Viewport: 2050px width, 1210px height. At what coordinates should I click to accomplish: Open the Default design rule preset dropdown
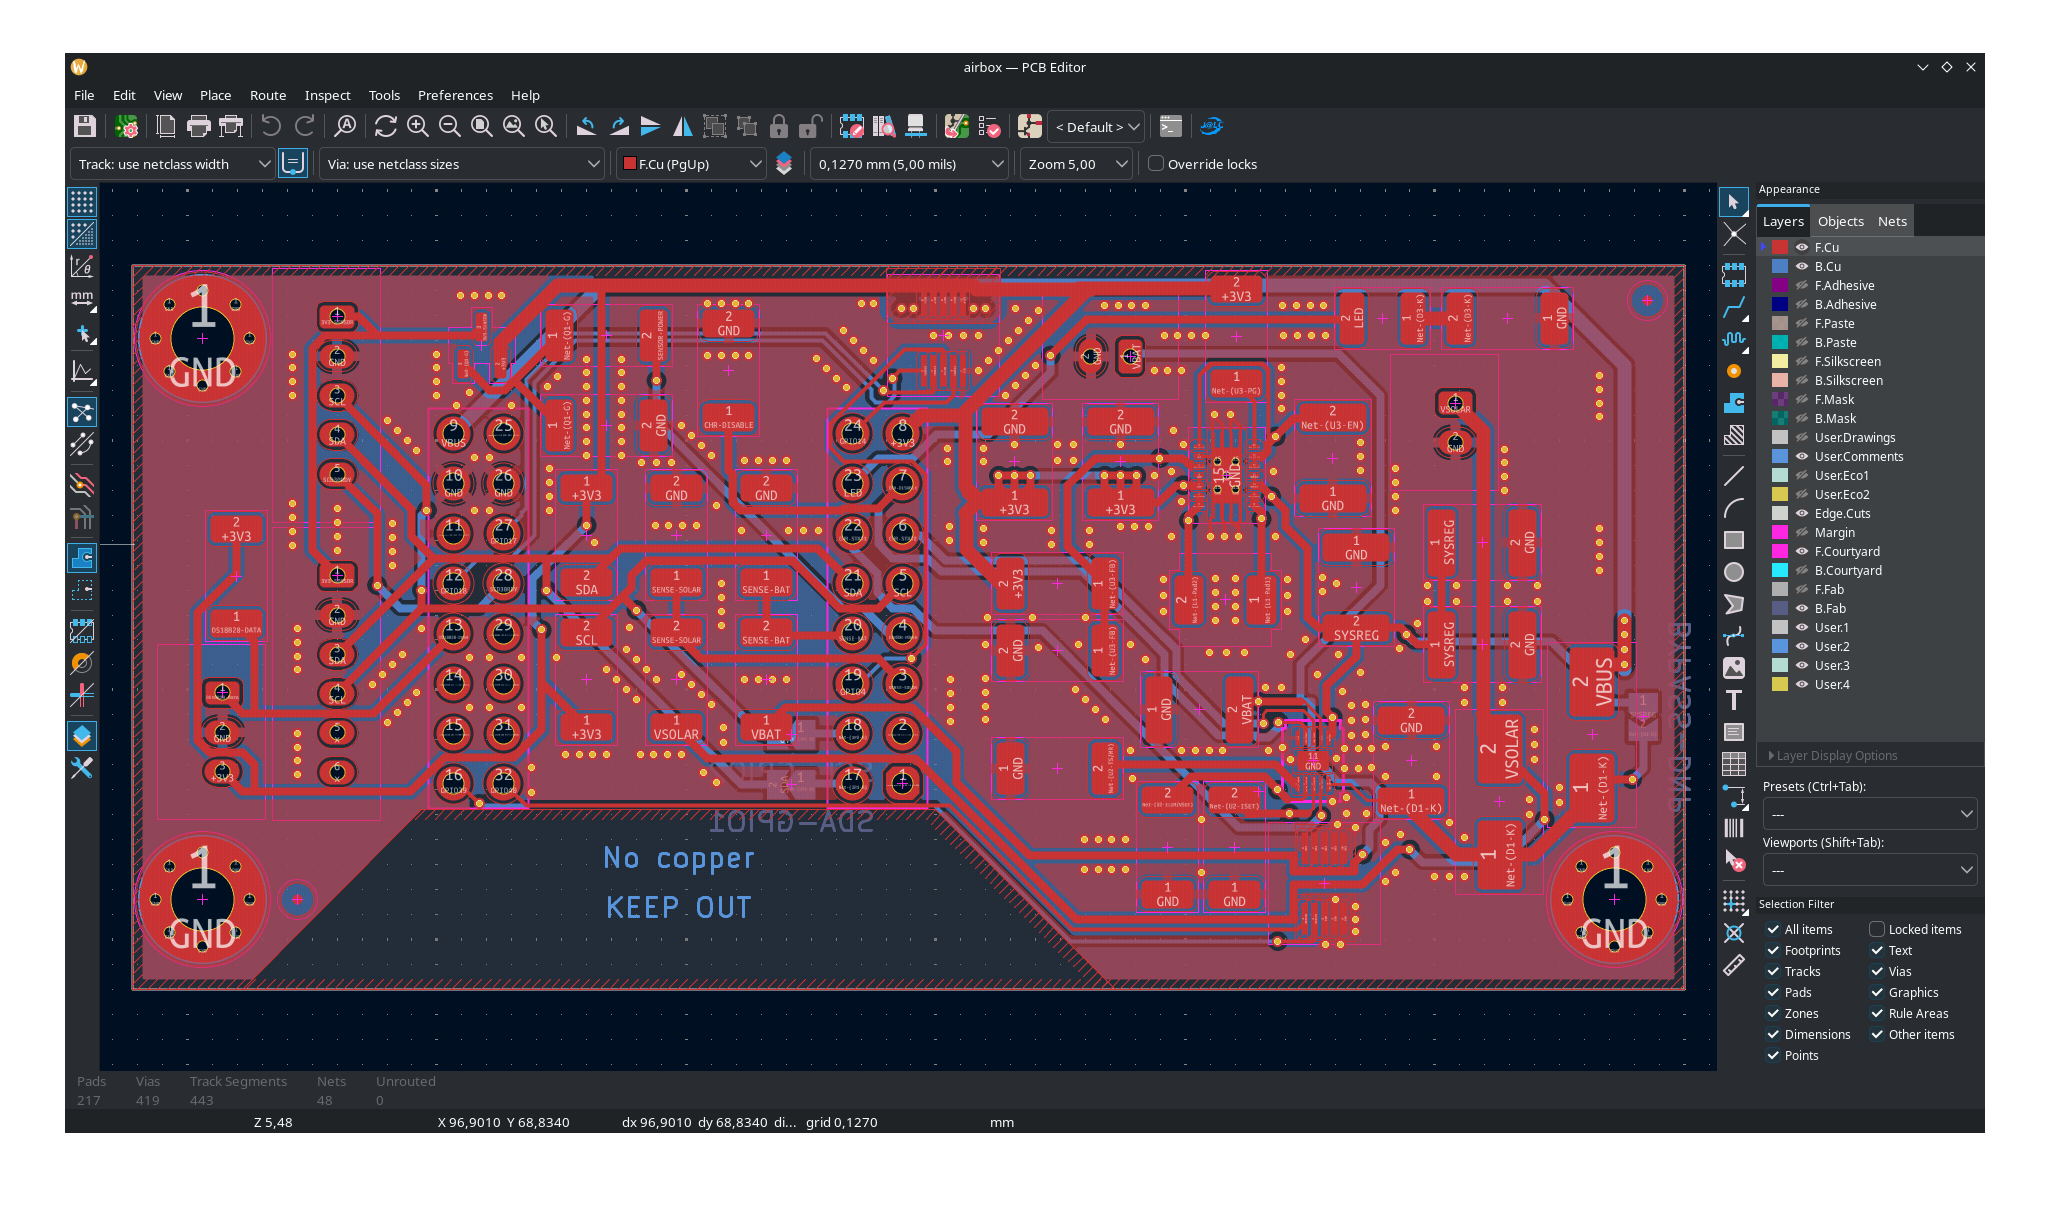point(1096,127)
